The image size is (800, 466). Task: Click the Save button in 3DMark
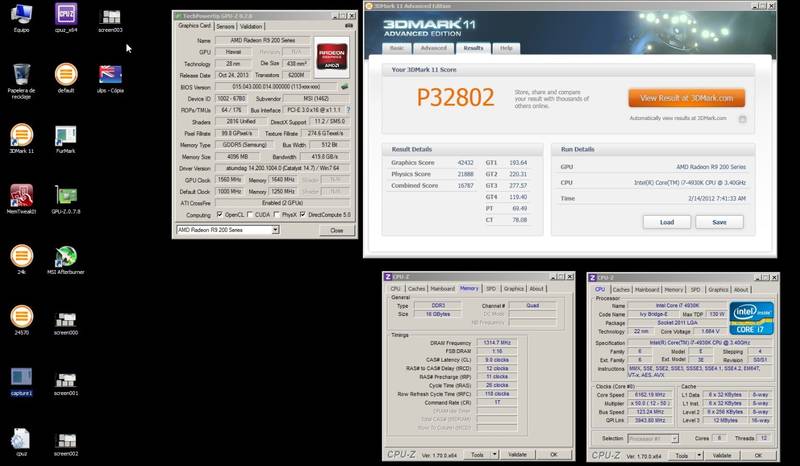tap(719, 222)
